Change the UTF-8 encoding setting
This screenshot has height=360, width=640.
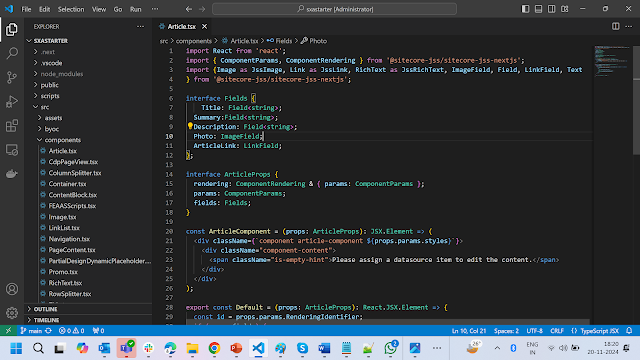coord(534,331)
